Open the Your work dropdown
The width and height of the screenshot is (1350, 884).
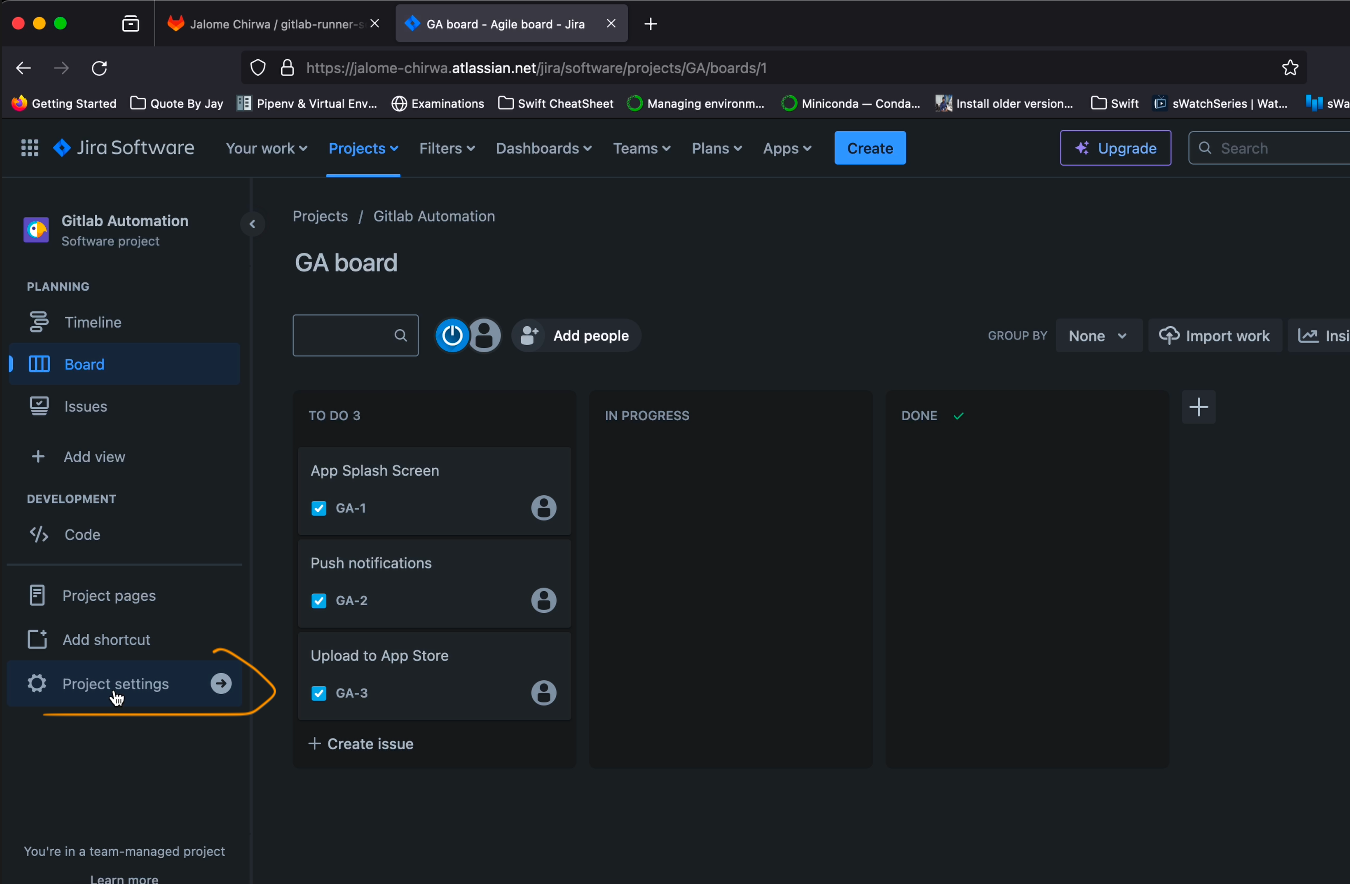266,148
